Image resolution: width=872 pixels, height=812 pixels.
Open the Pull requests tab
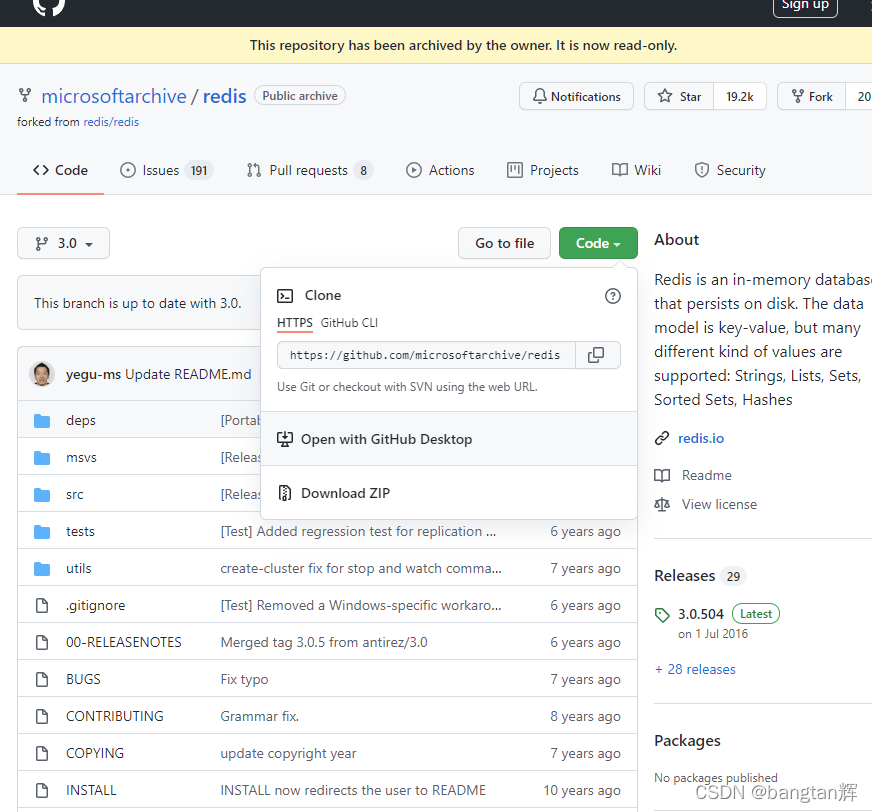(x=310, y=170)
